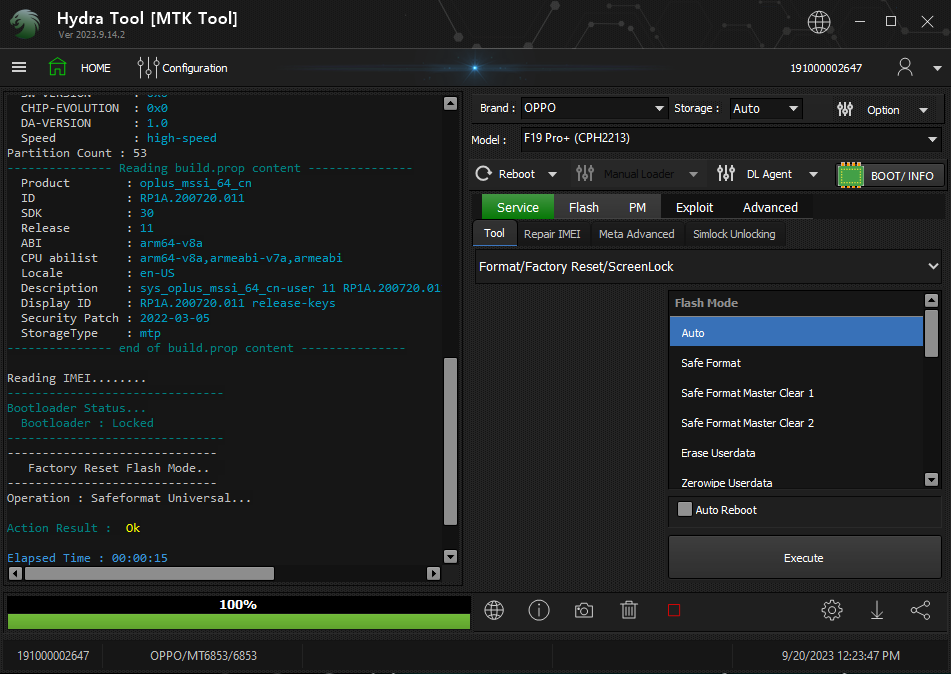Switch to the Service tab

517,207
